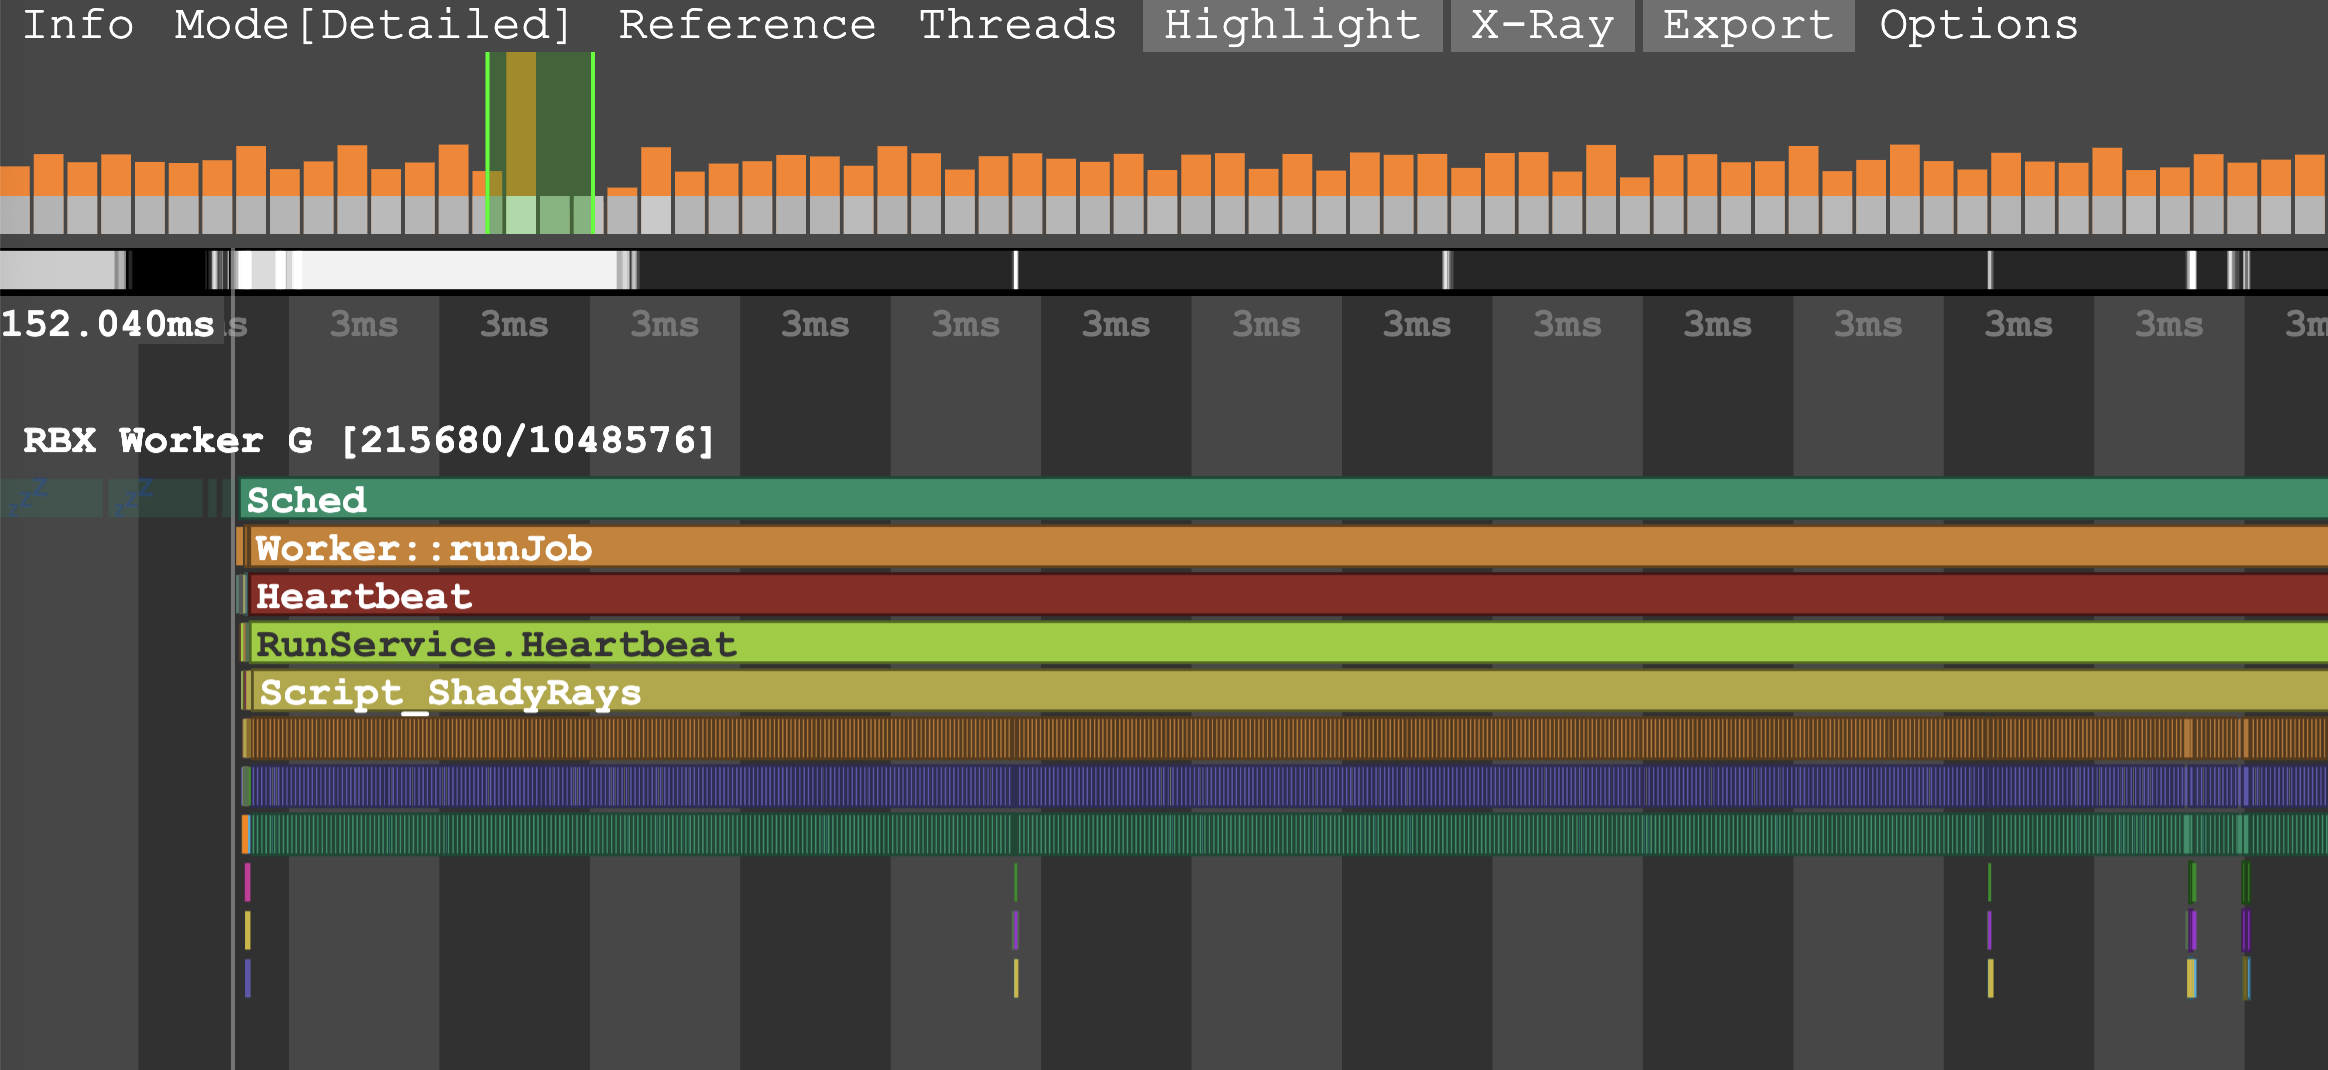Click the orange striped row under Script_ShadyRays
The image size is (2328, 1070).
[1200, 739]
